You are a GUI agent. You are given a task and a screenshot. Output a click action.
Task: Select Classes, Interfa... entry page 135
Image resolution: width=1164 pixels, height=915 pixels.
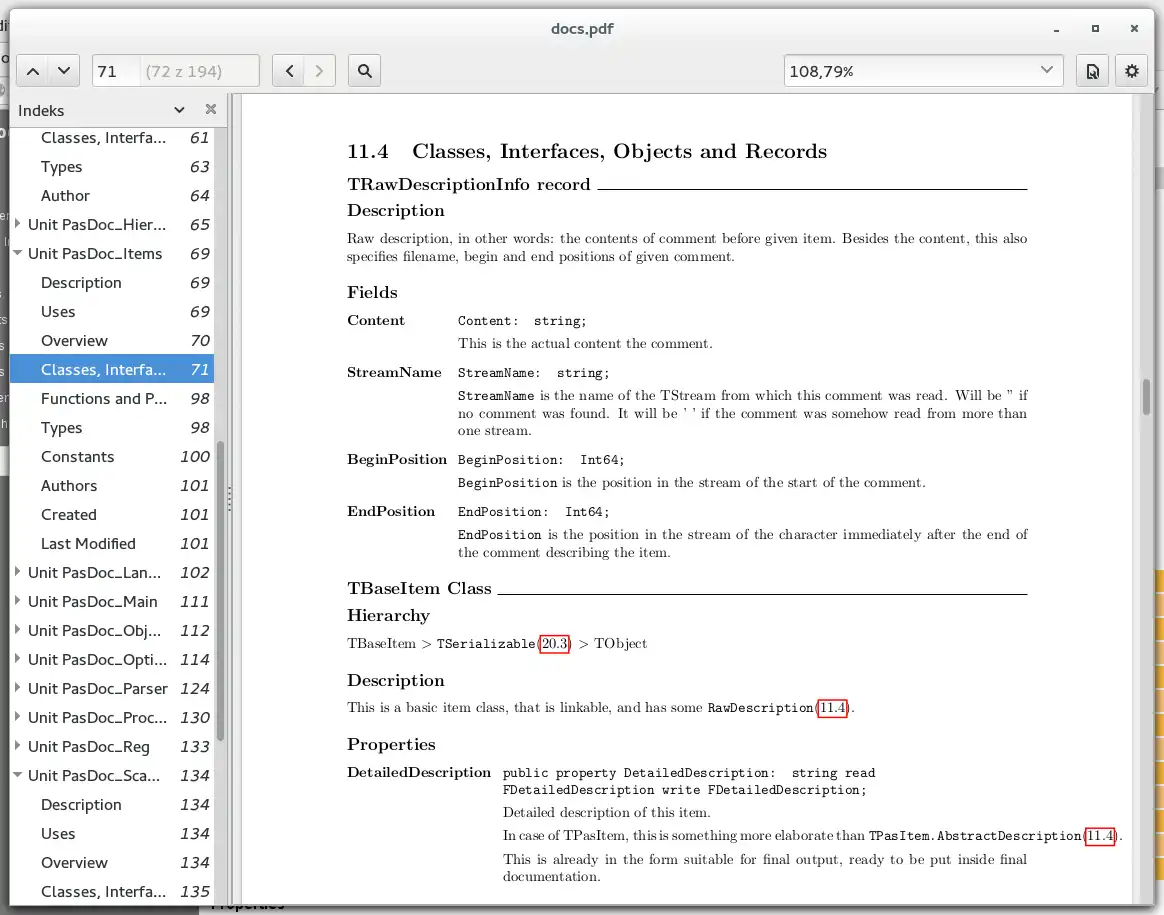112,892
